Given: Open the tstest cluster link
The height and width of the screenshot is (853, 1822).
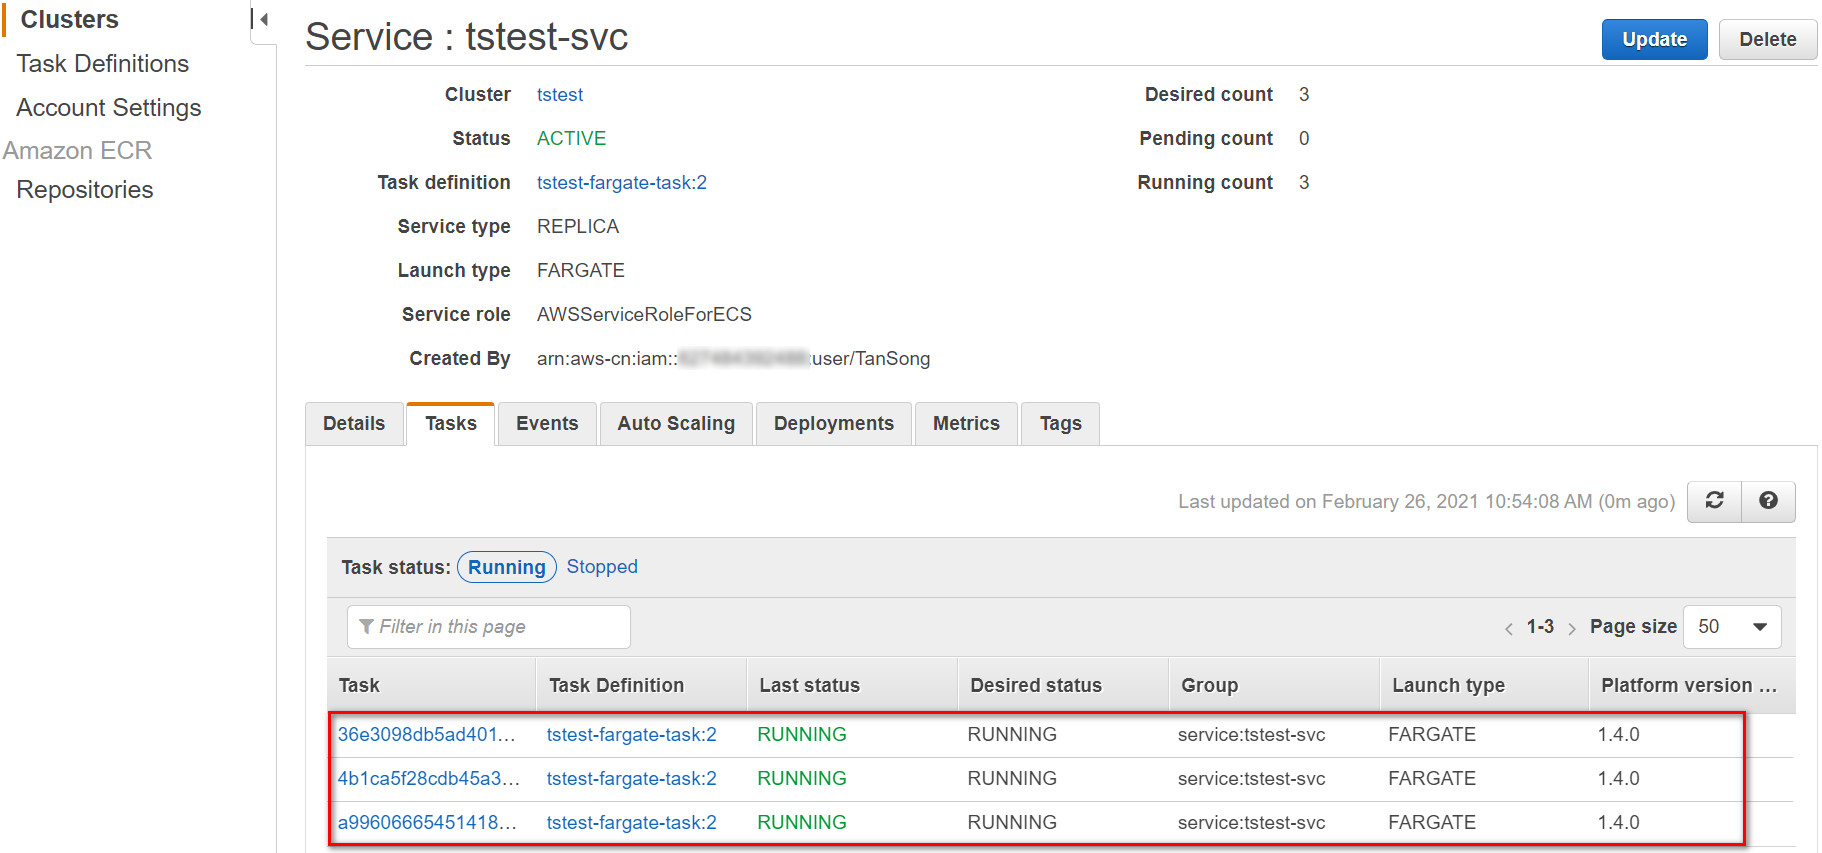Looking at the screenshot, I should click(560, 94).
